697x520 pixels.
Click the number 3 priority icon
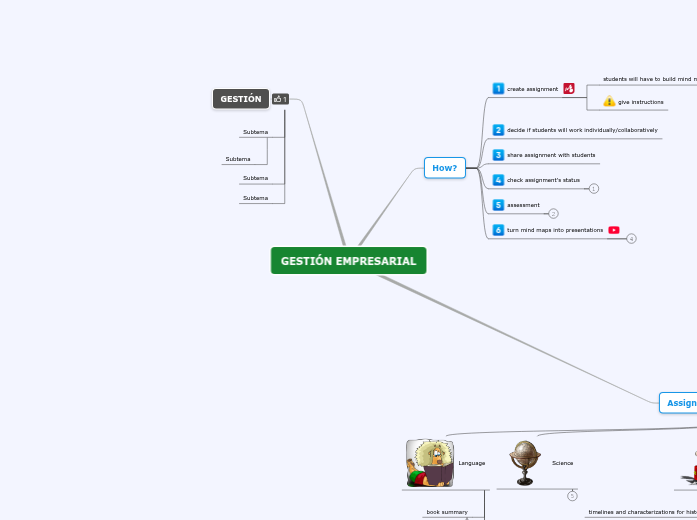point(498,155)
